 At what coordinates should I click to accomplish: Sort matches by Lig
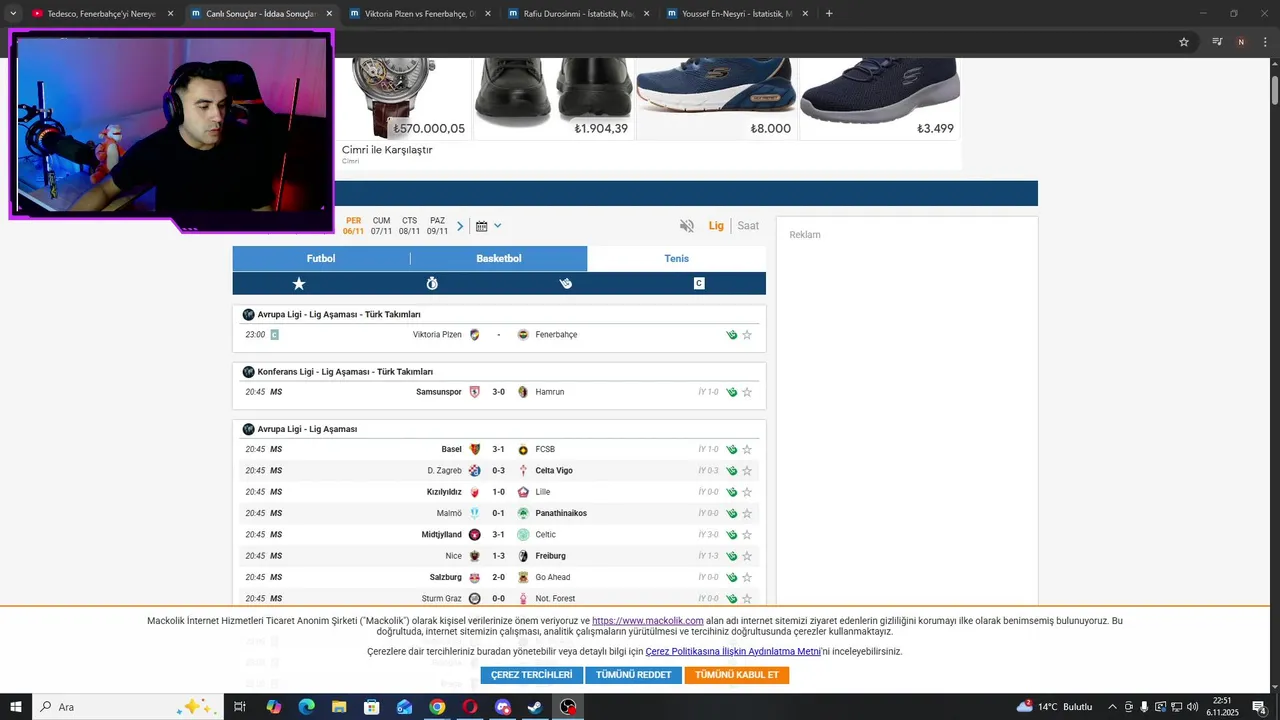point(716,226)
